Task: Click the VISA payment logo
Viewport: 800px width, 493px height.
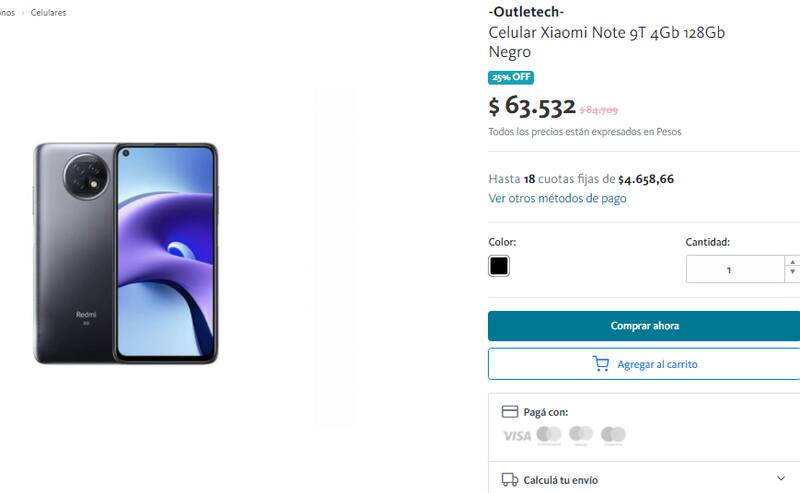Action: pos(517,436)
